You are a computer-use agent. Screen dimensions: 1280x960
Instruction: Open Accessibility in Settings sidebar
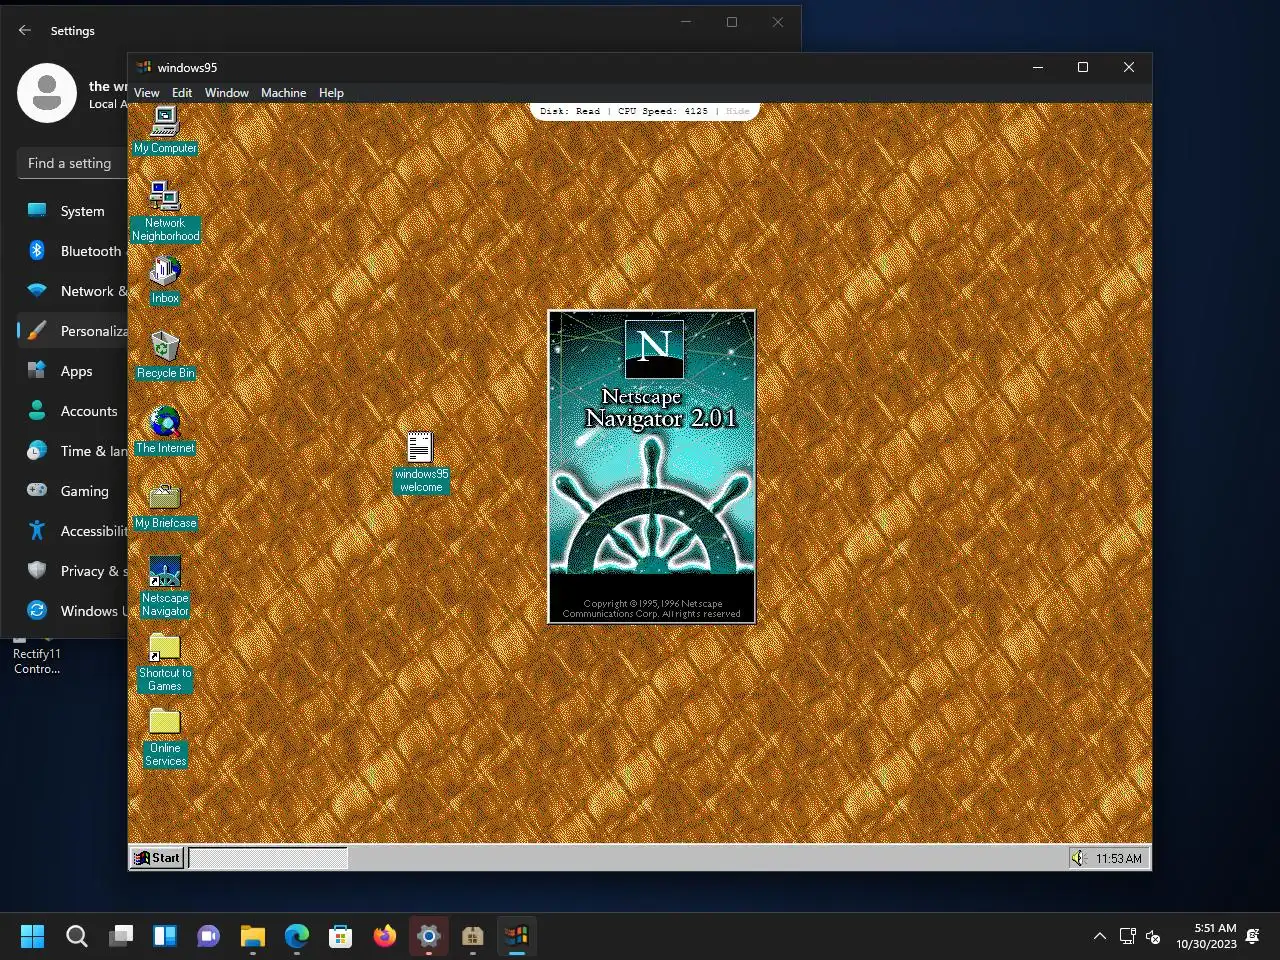coord(72,531)
